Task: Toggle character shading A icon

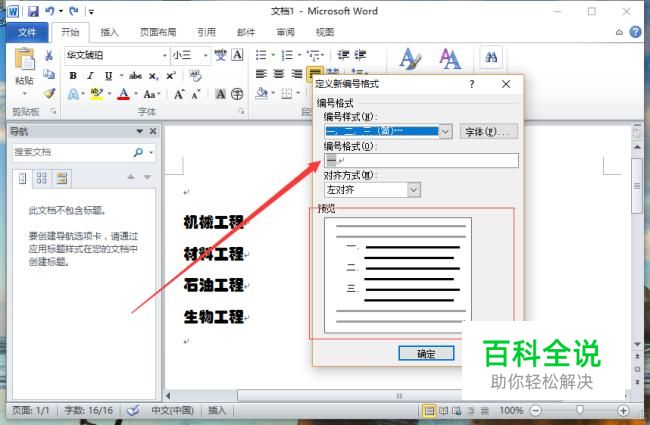Action: click(x=220, y=94)
